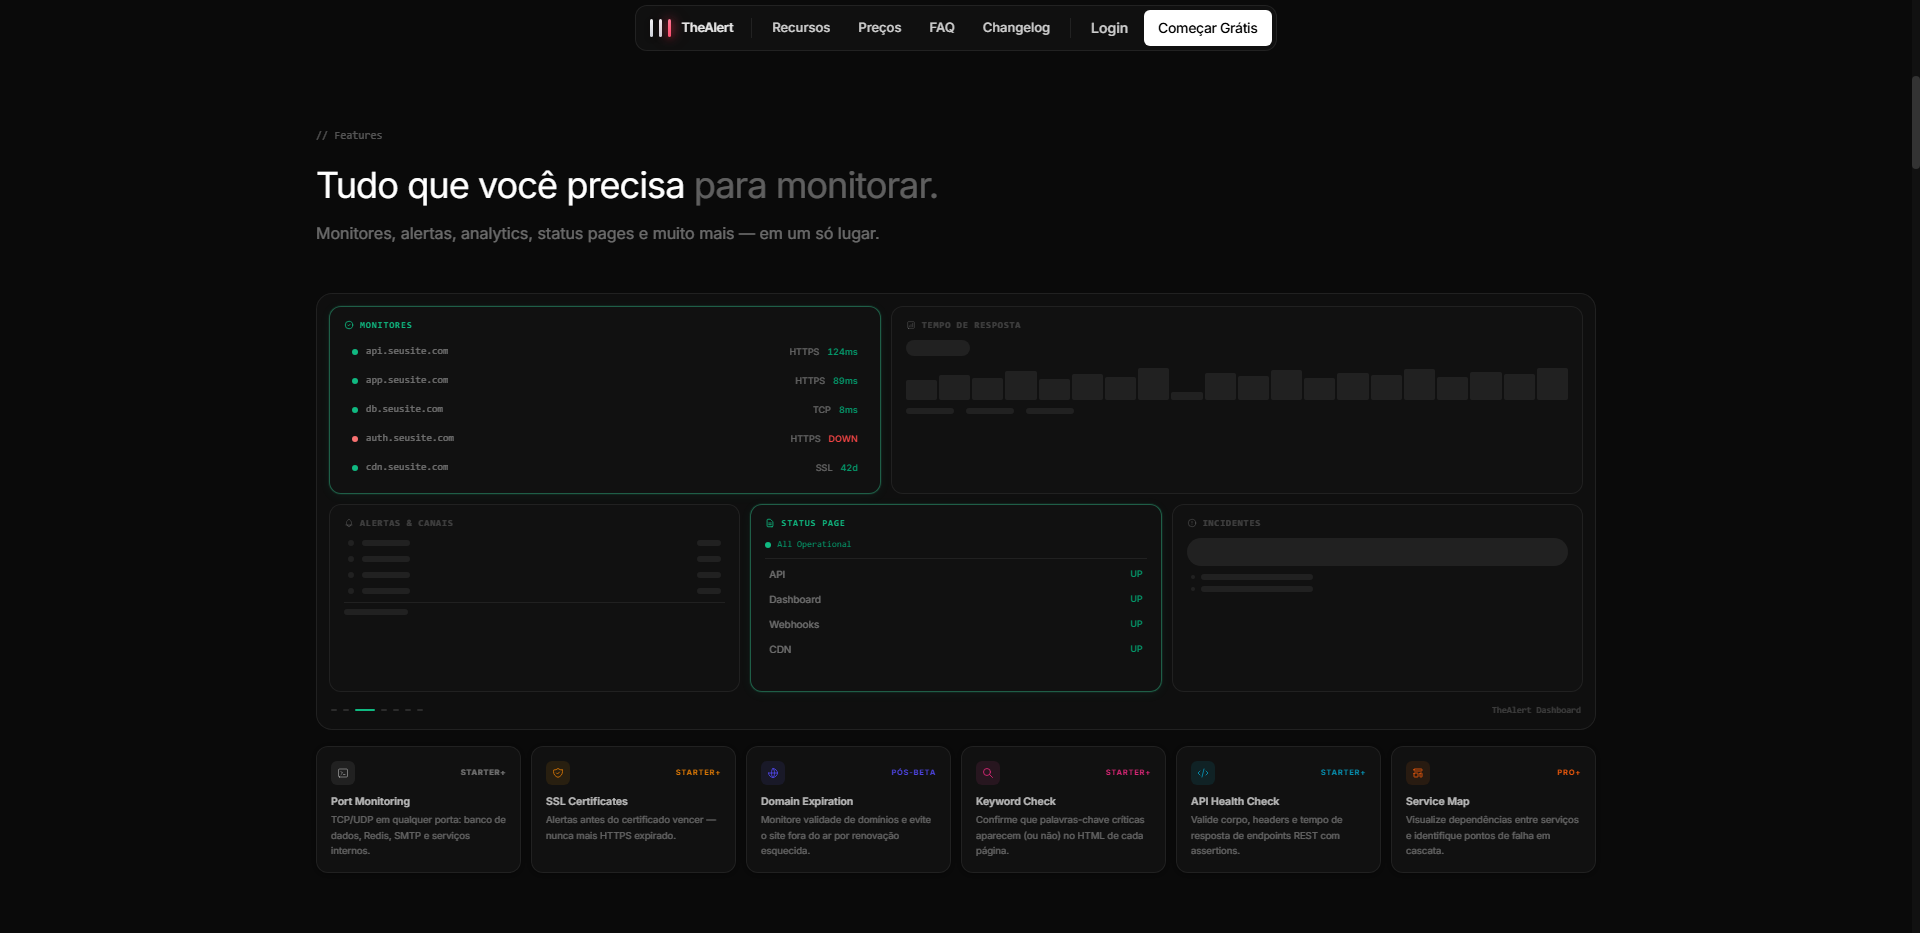
Task: Click the UP status next to Webhooks
Action: pos(1136,624)
